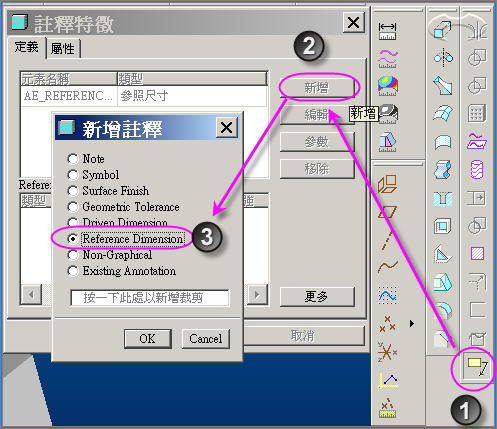
Task: Click the Cancel button in 新增註釋 dialog
Action: [x=206, y=339]
